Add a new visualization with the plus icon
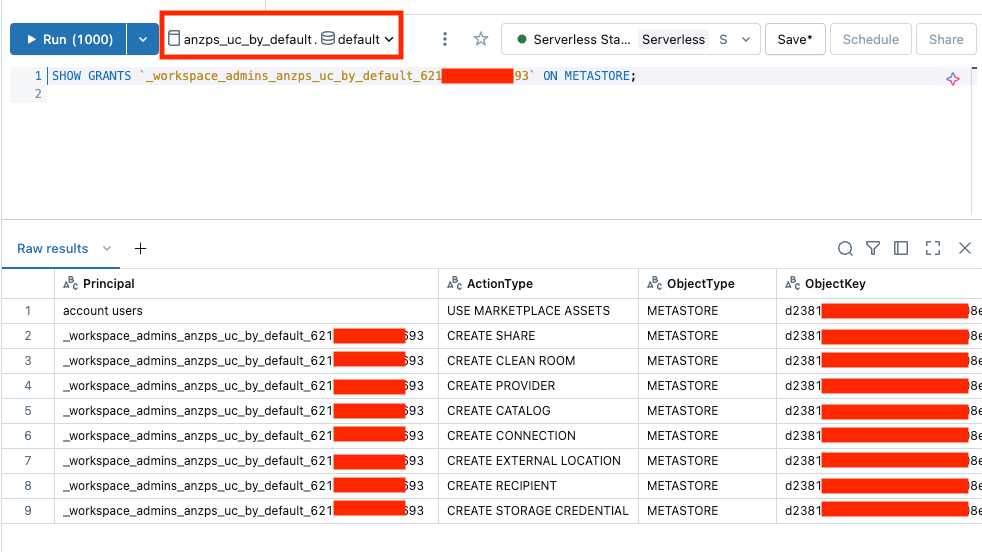Image resolution: width=982 pixels, height=552 pixels. coord(140,248)
